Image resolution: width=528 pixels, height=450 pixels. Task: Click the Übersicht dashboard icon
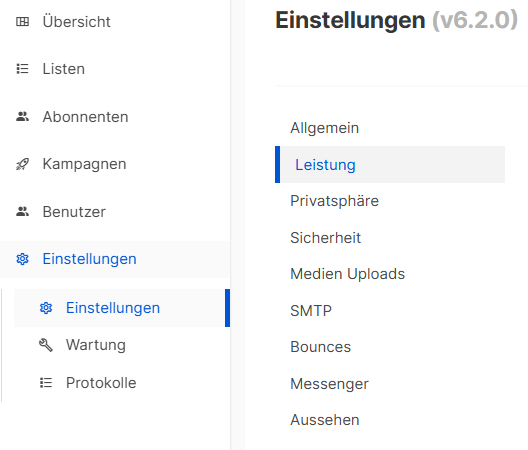[23, 22]
